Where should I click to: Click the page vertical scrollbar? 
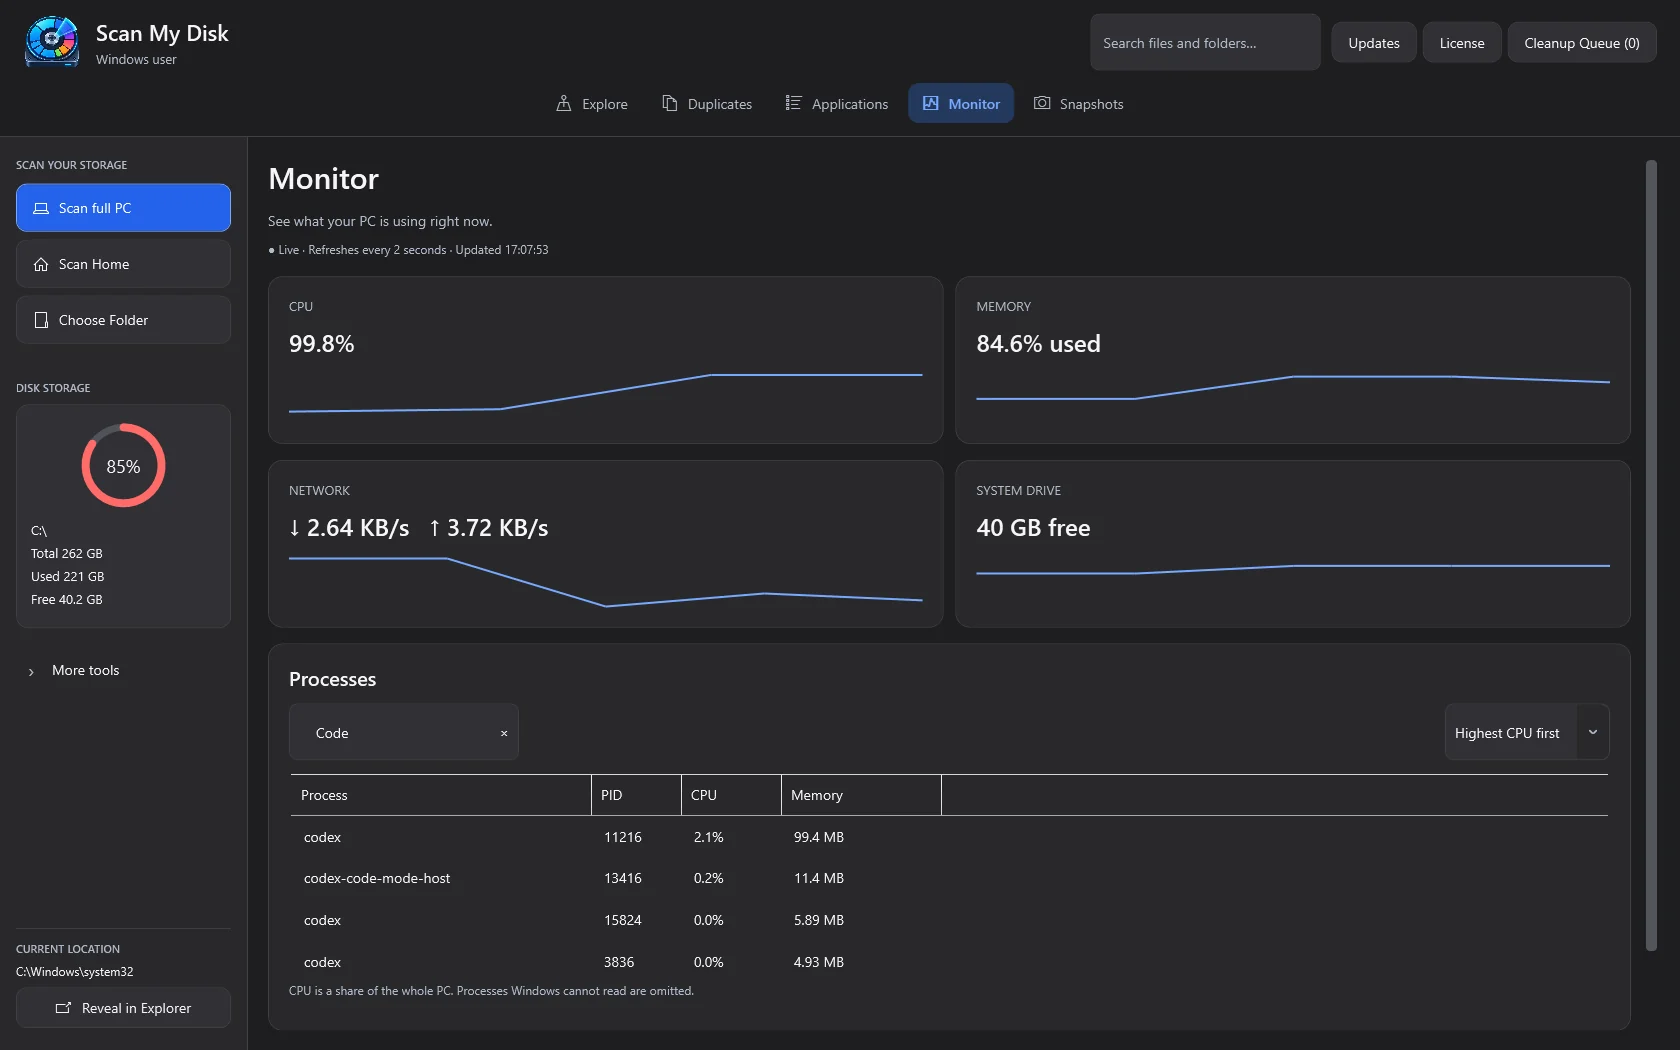pos(1651,555)
